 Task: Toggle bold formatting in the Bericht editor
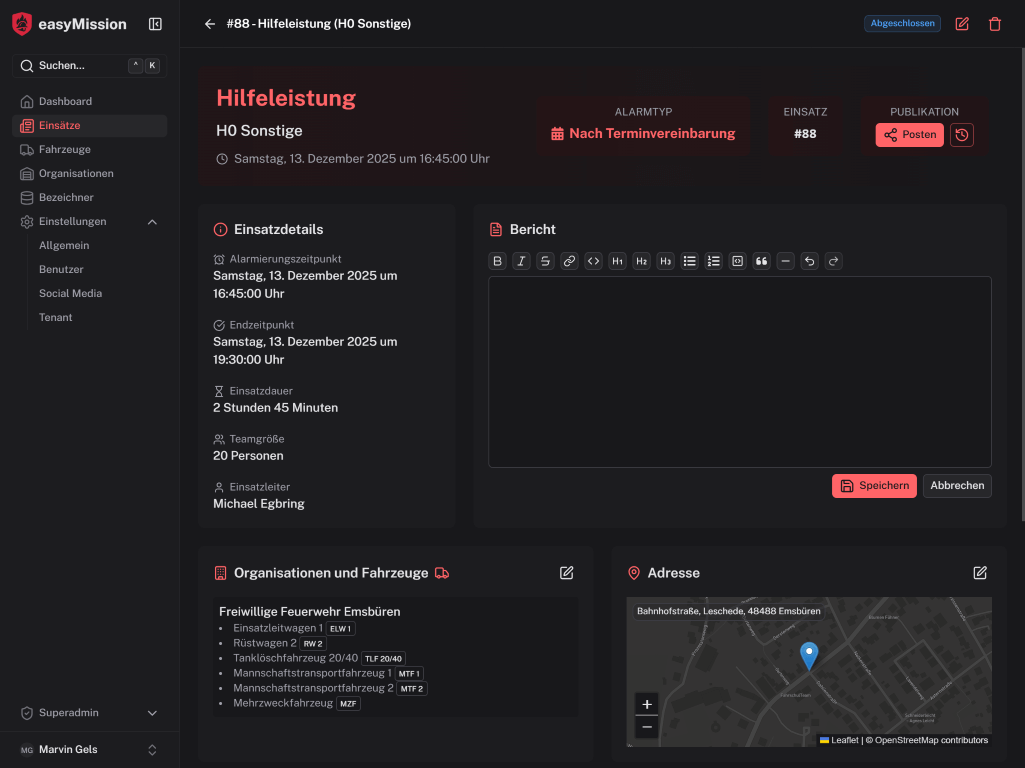tap(497, 261)
